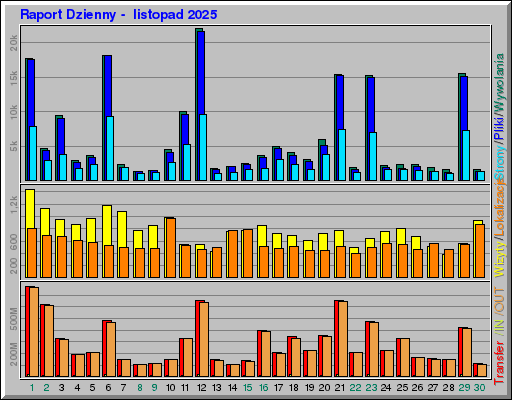
Task: Click day label "14" on the x-axis
Action: 232,388
